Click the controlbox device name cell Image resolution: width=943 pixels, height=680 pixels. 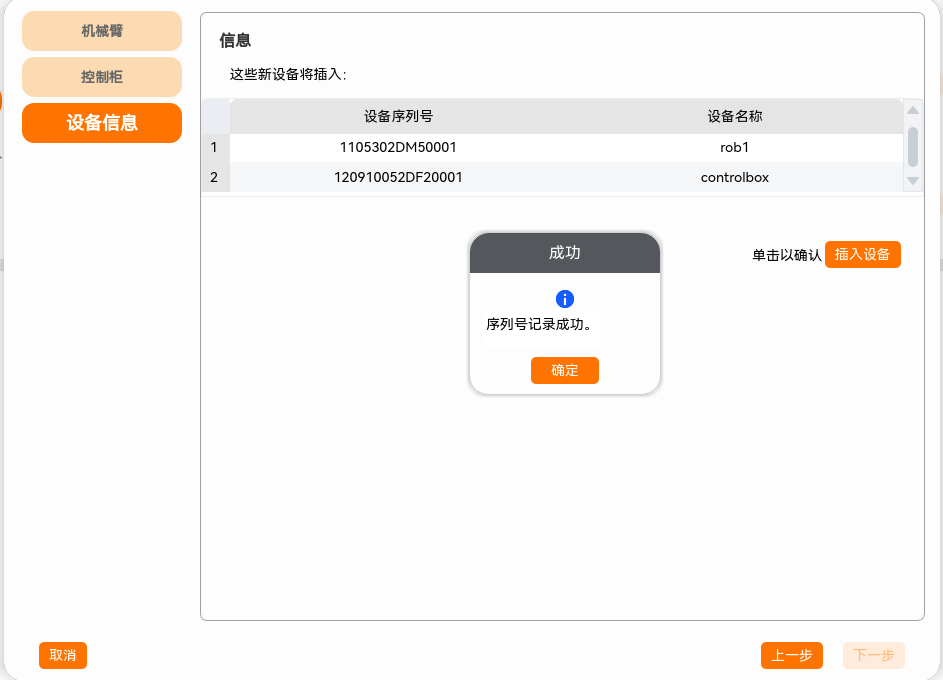point(735,178)
